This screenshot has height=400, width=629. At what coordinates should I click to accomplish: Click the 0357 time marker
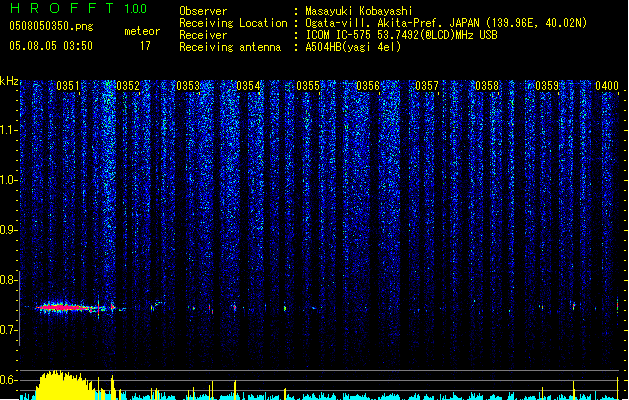[427, 86]
